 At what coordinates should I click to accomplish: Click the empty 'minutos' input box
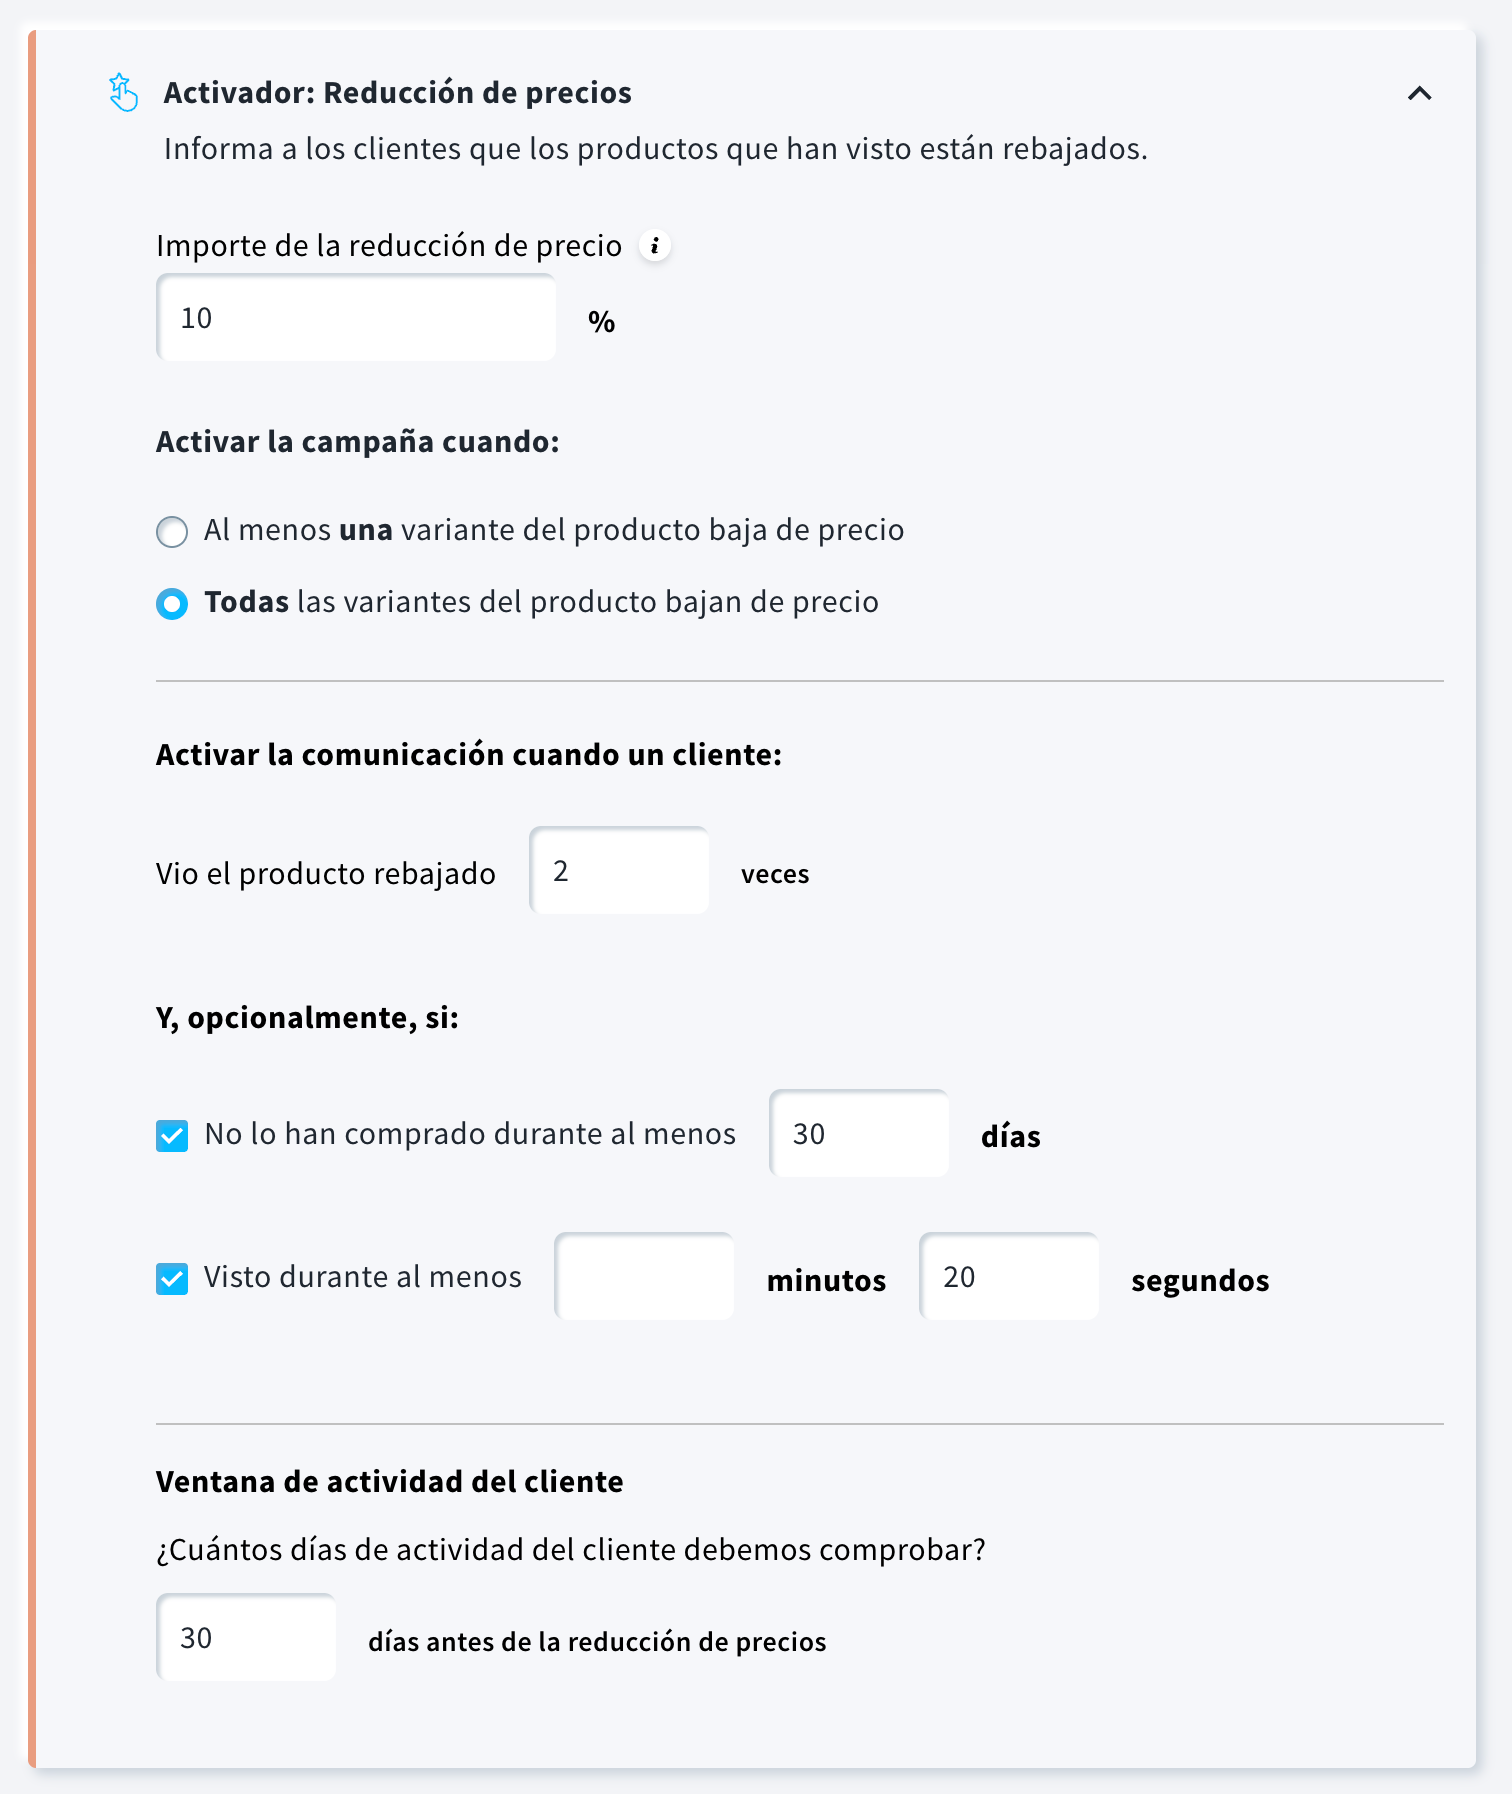[x=644, y=1277]
